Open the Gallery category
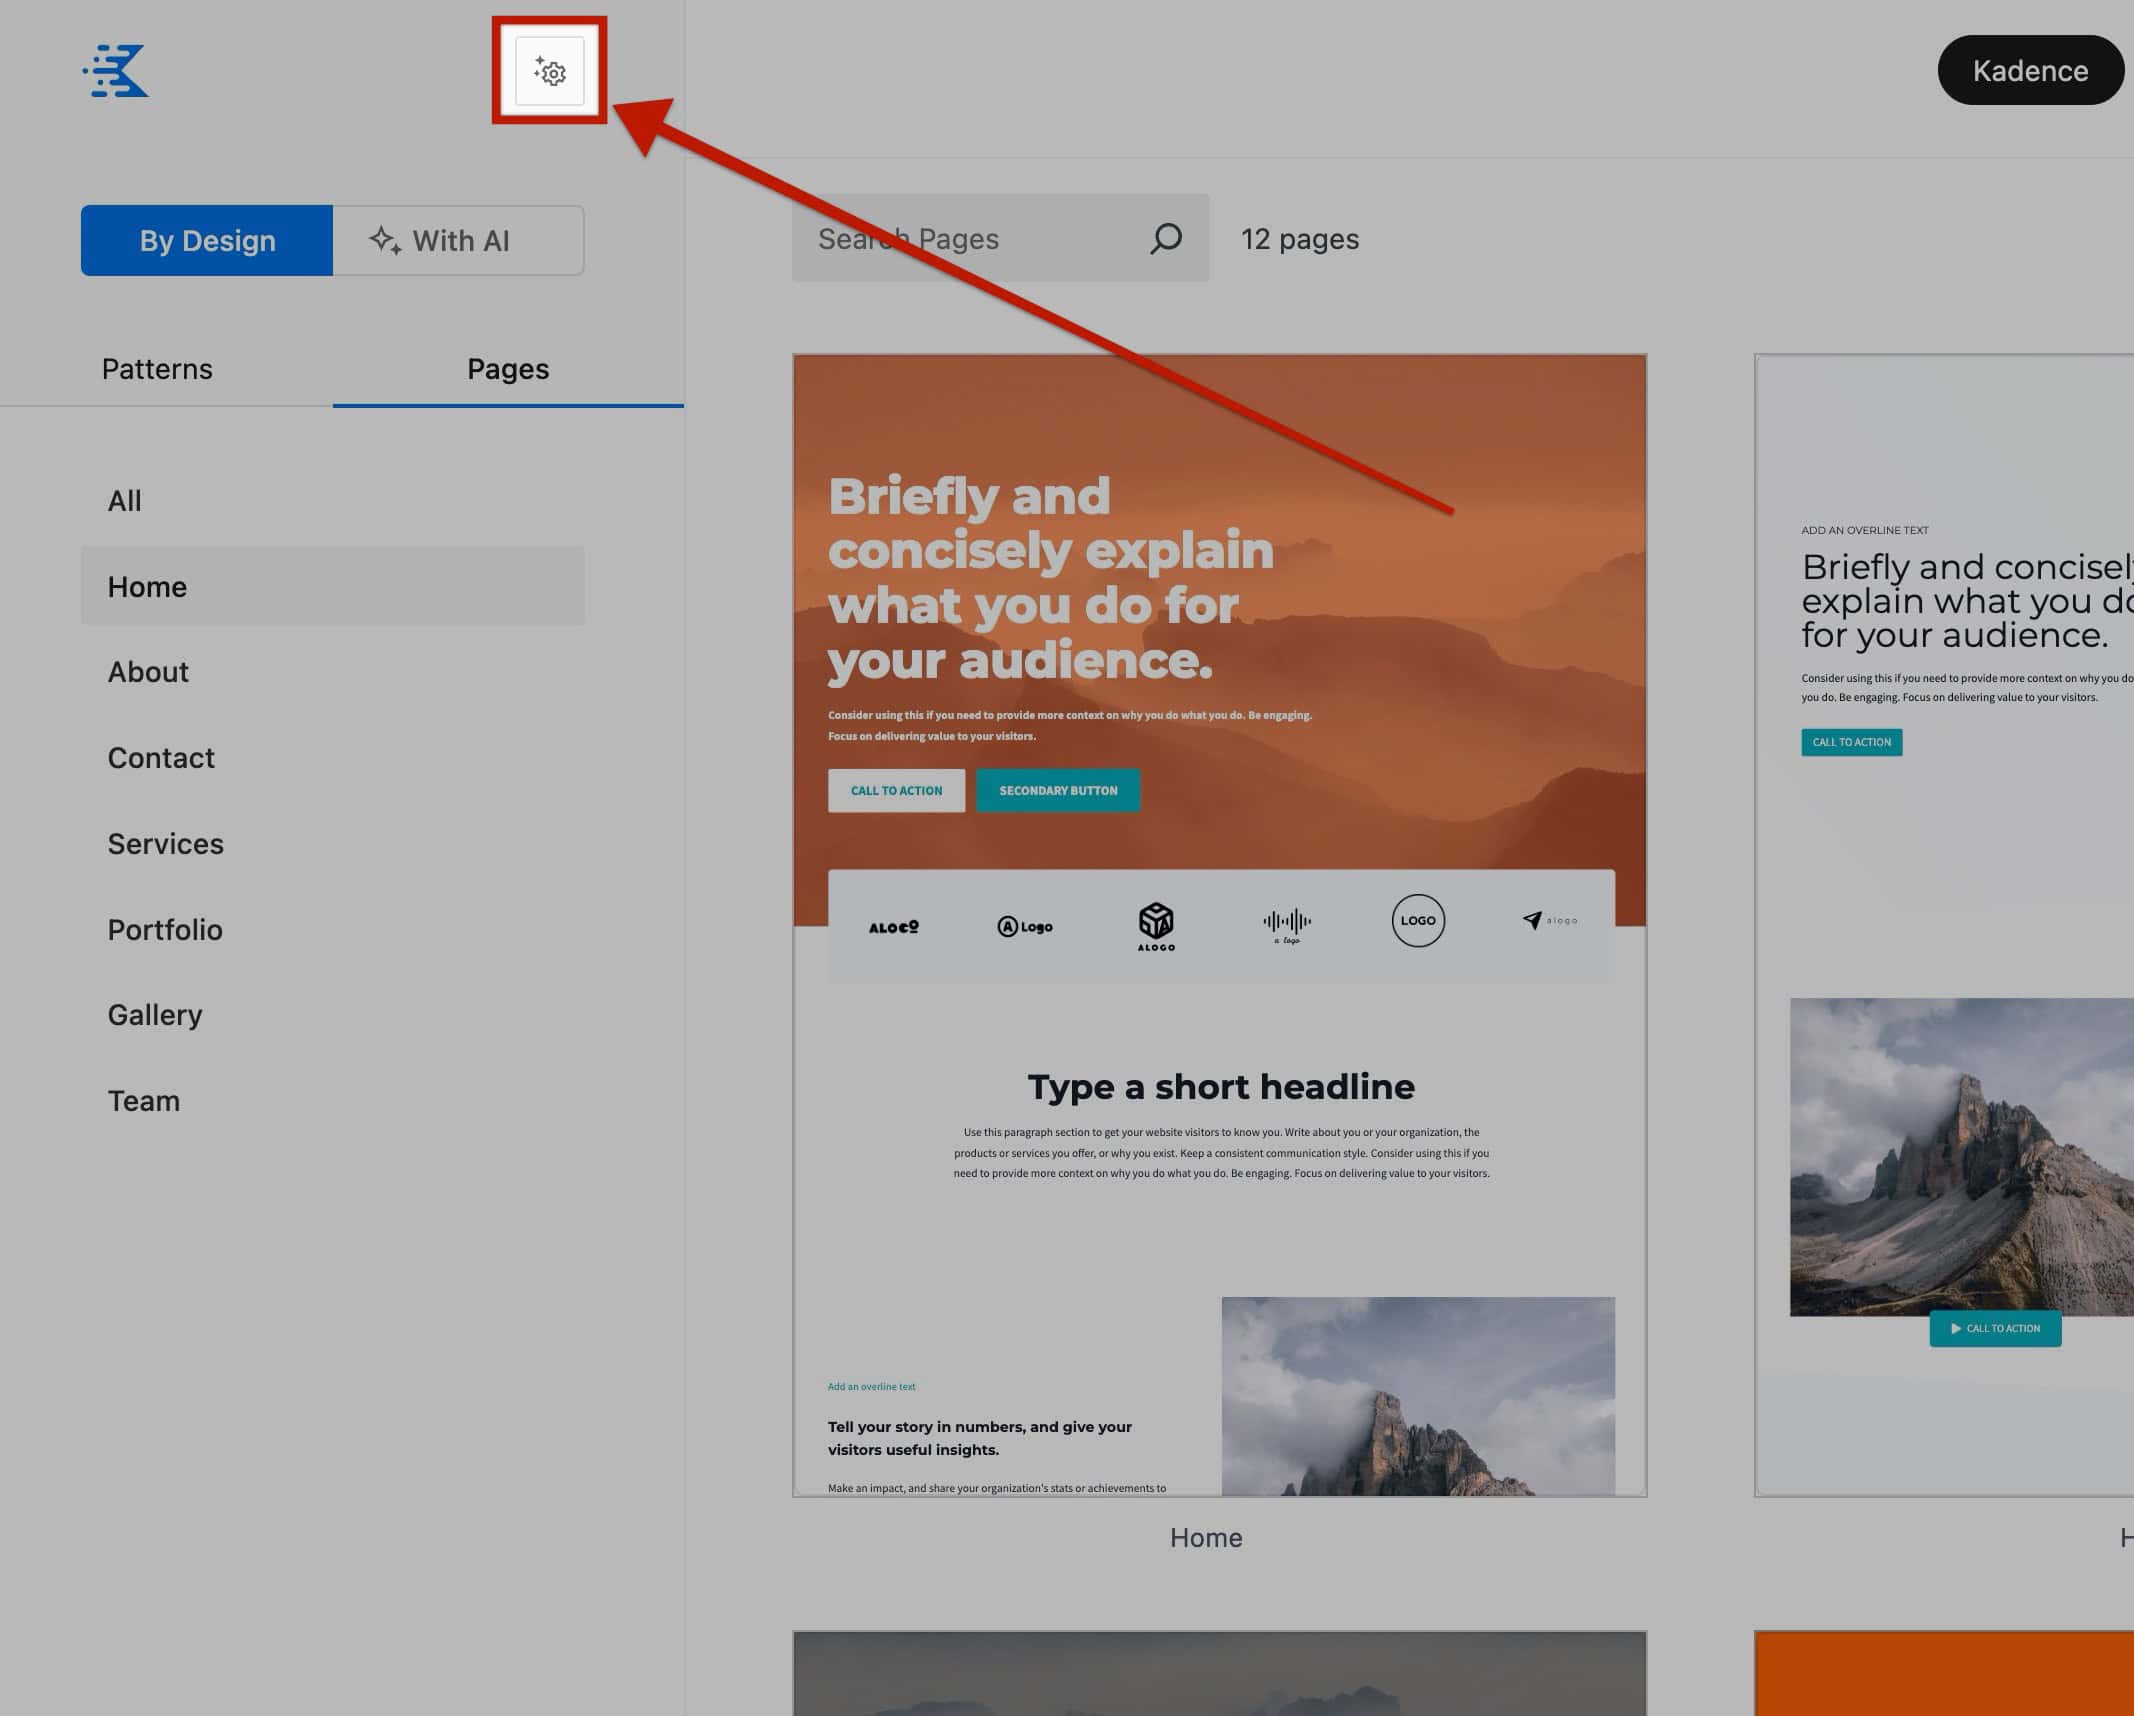Image resolution: width=2134 pixels, height=1716 pixels. 155,1014
